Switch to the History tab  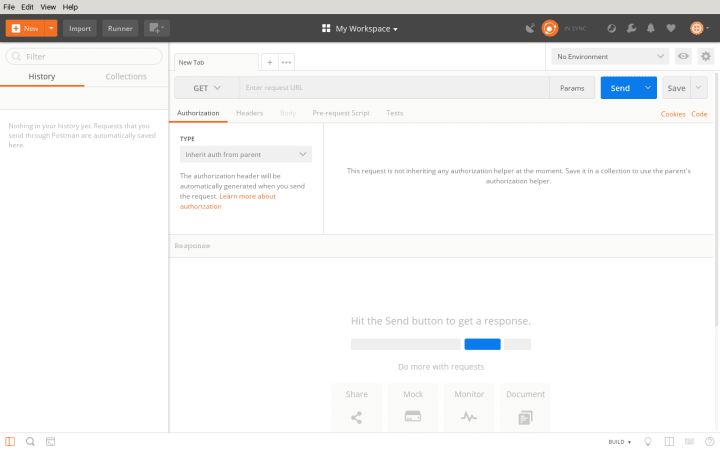coord(42,76)
